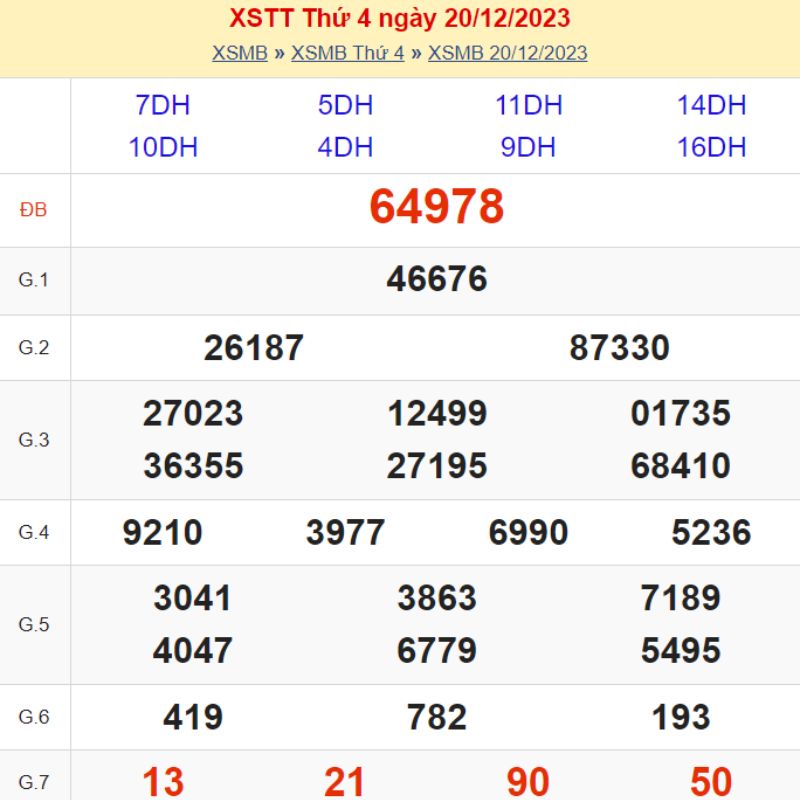
Task: Click G.6 number 419
Action: tap(193, 717)
